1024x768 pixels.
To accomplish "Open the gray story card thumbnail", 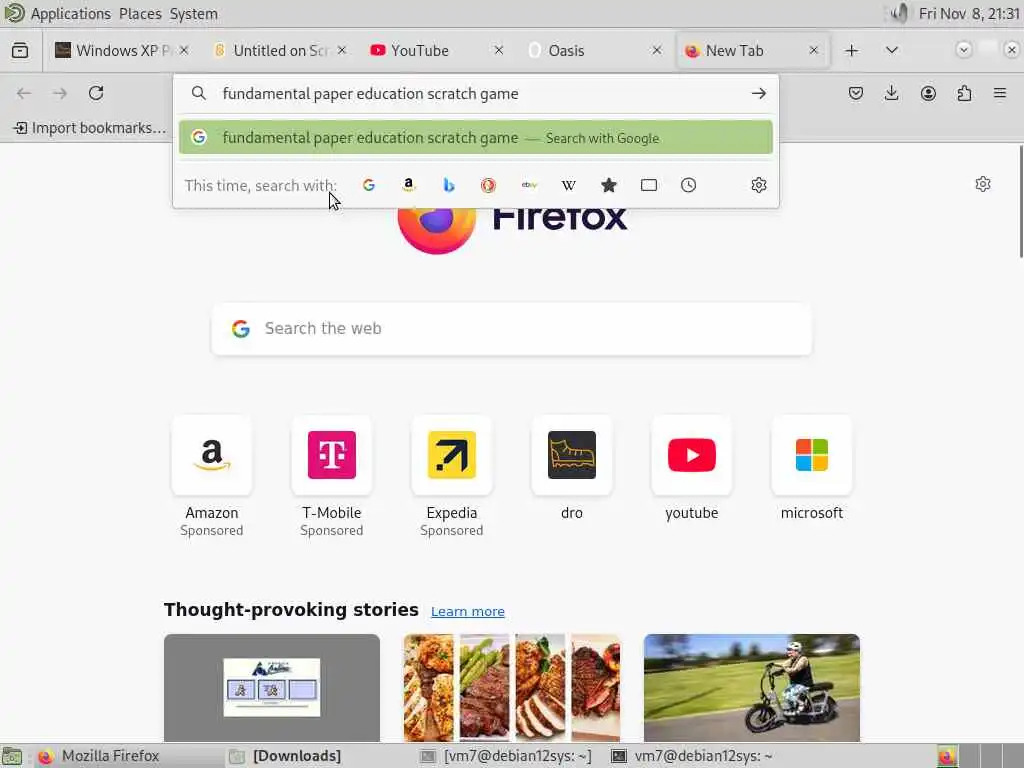I will tap(272, 688).
